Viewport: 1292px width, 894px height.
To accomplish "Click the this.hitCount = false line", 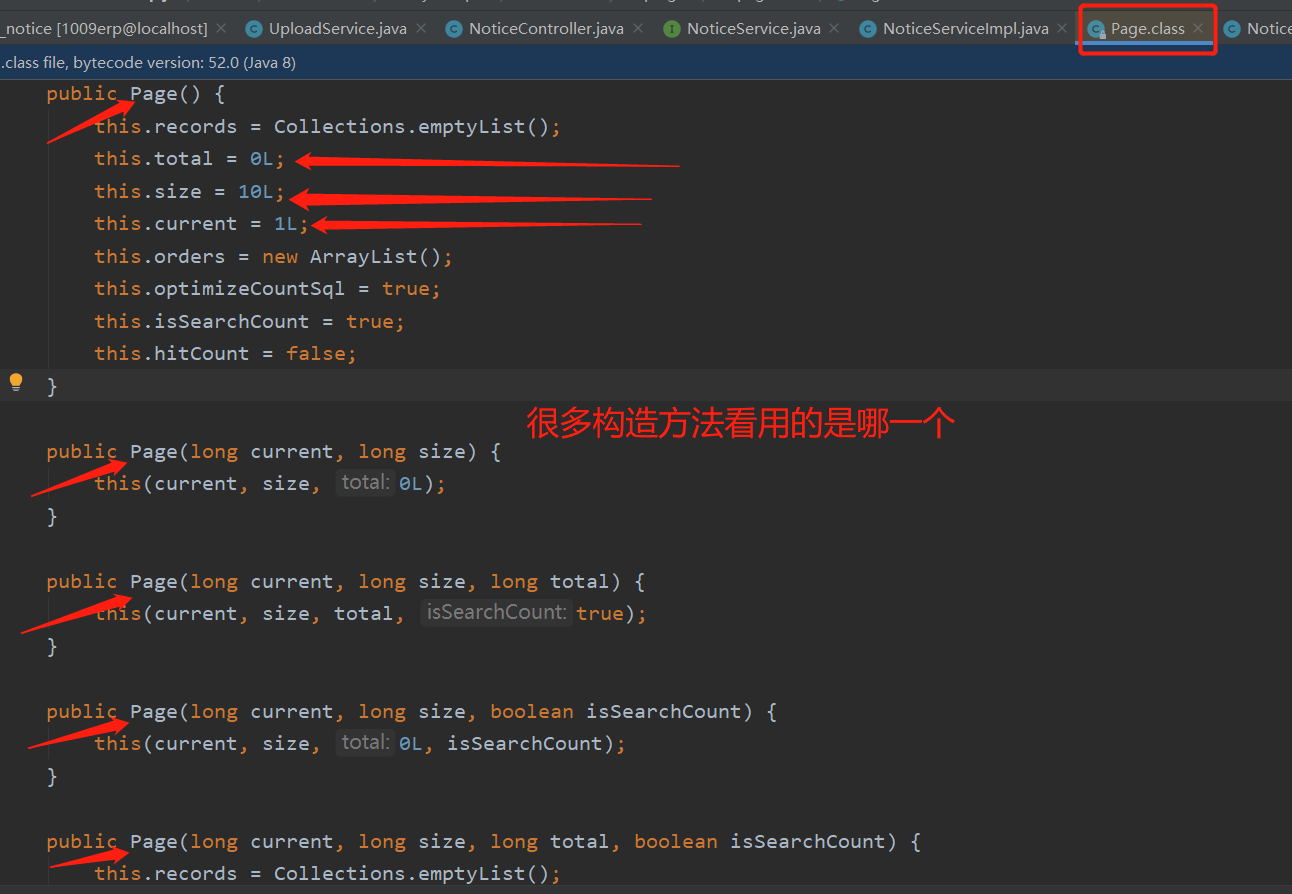I will click(x=225, y=354).
